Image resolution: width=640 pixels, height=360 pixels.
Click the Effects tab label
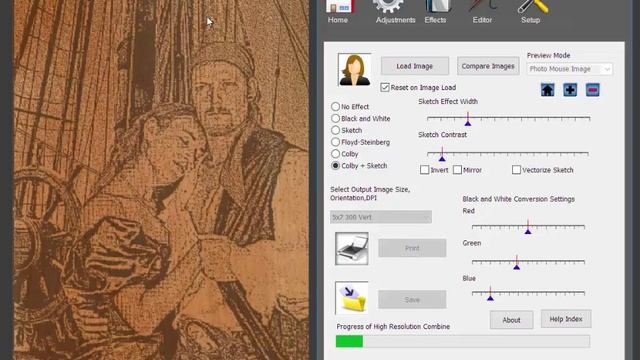pyautogui.click(x=435, y=20)
